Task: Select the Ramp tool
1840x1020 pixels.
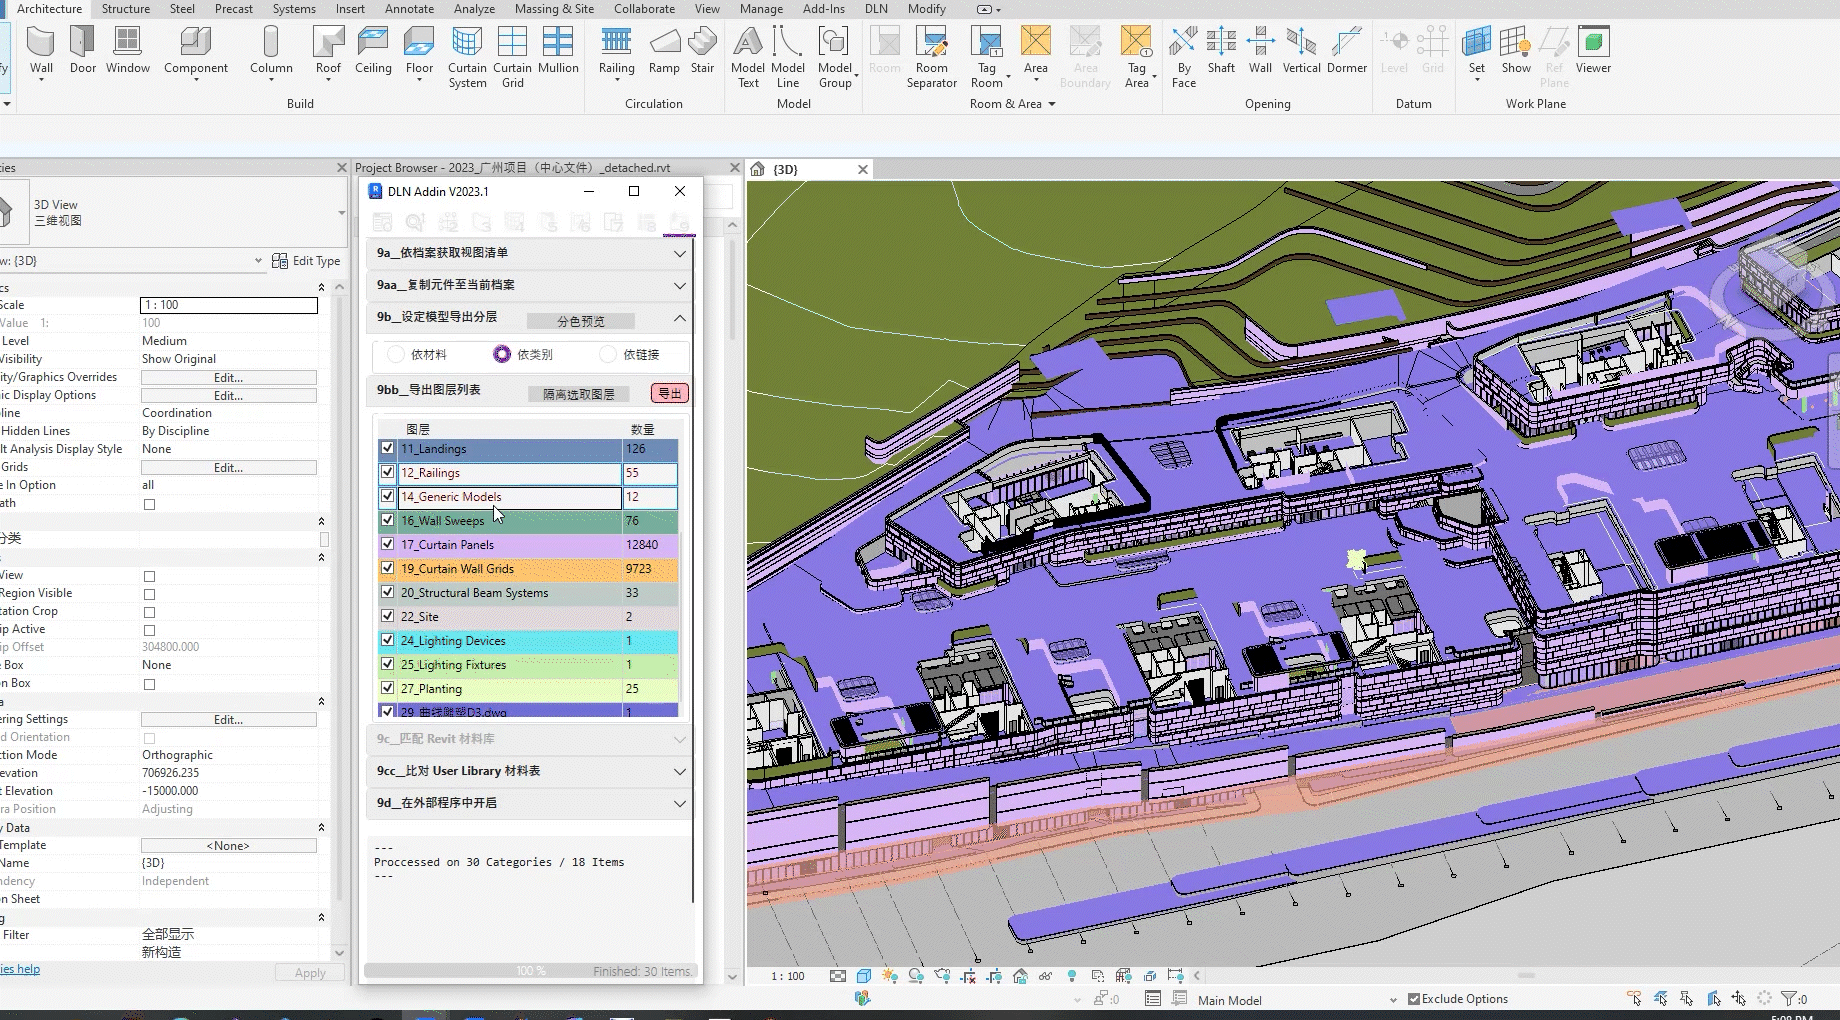Action: tap(664, 50)
